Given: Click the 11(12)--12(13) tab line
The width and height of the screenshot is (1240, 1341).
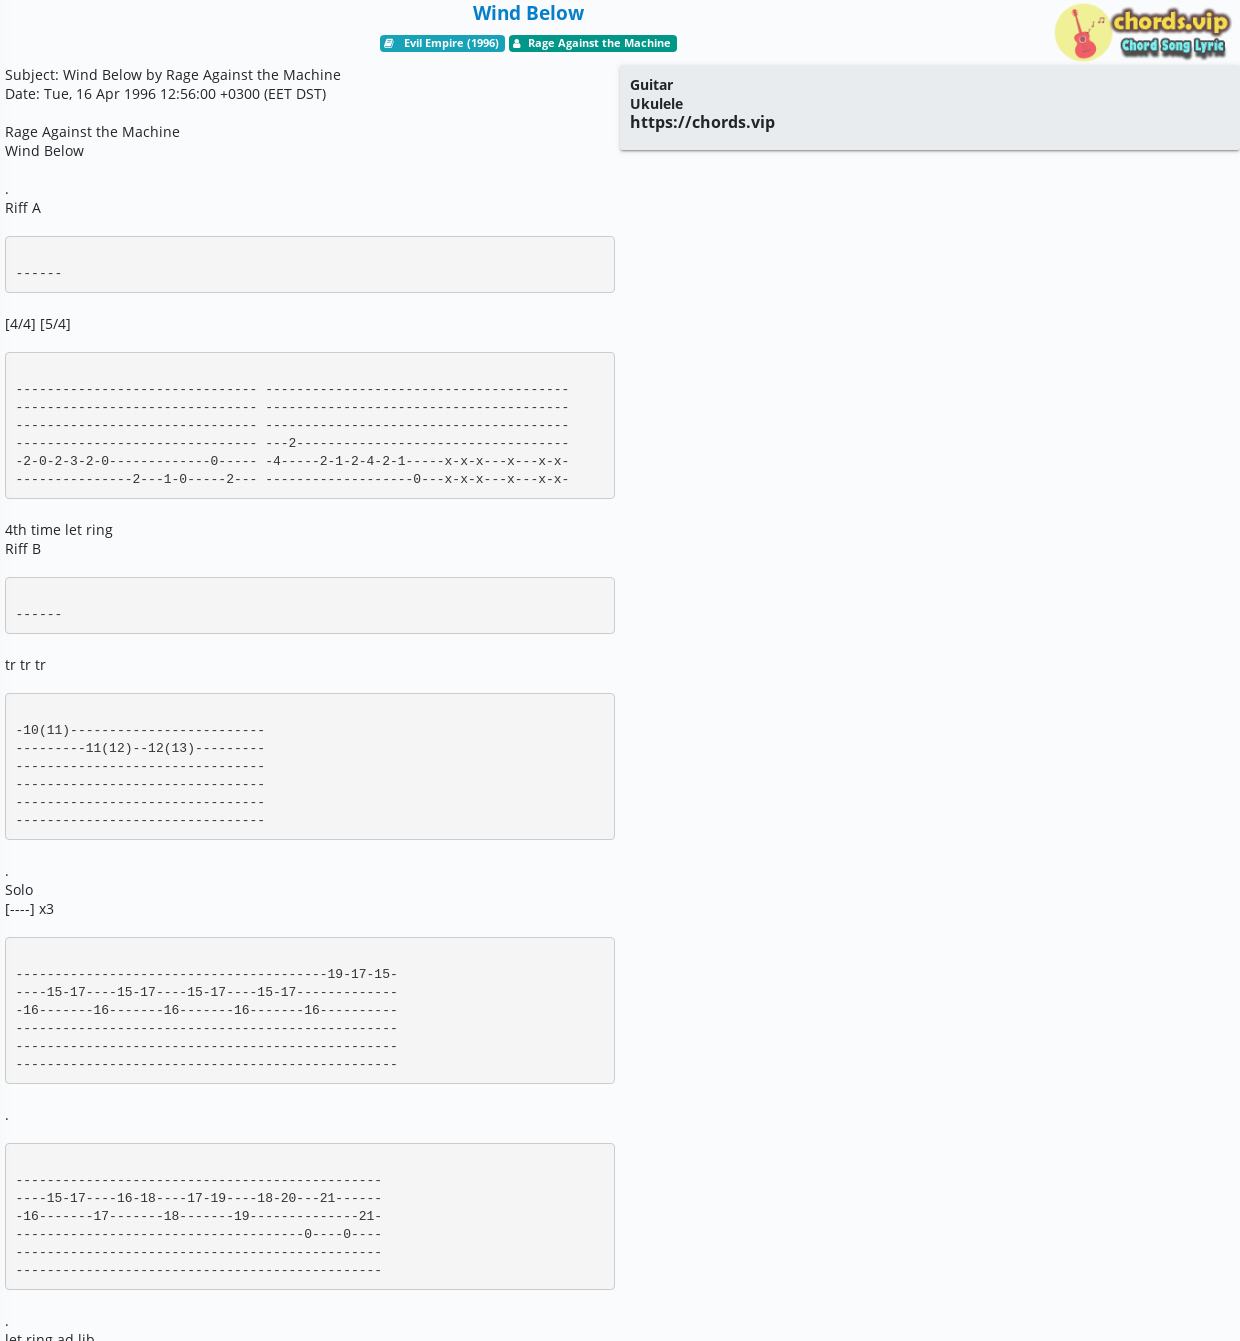Looking at the screenshot, I should [x=140, y=748].
